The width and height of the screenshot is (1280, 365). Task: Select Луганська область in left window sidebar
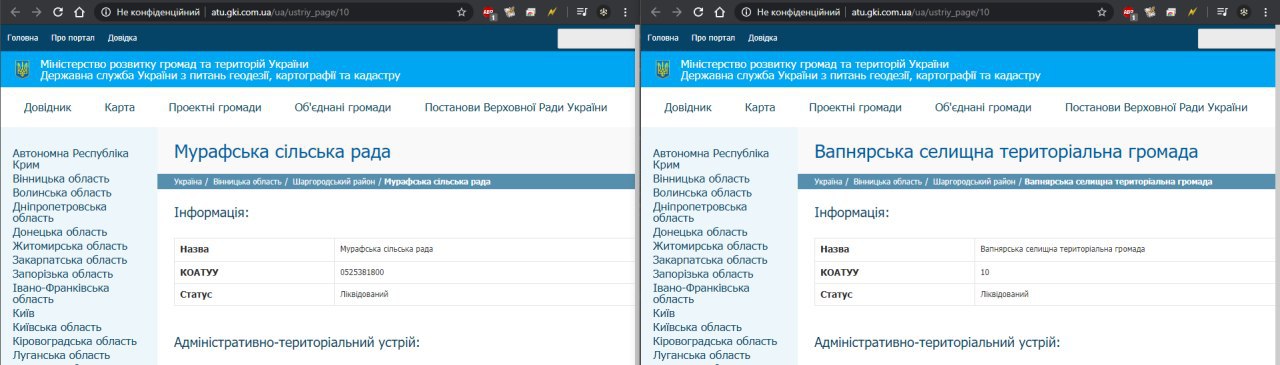coord(61,355)
